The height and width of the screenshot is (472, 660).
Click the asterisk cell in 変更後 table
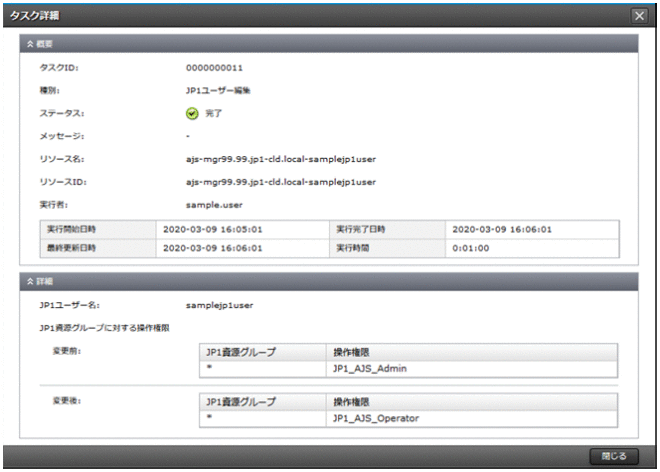(263, 419)
